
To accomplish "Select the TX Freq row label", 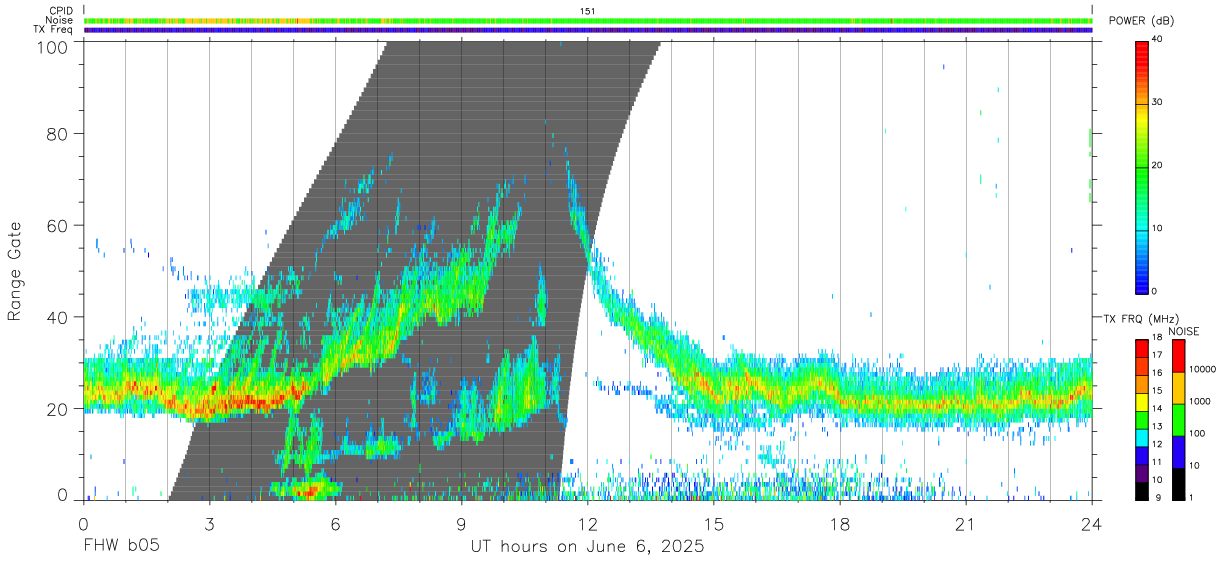I will [55, 30].
